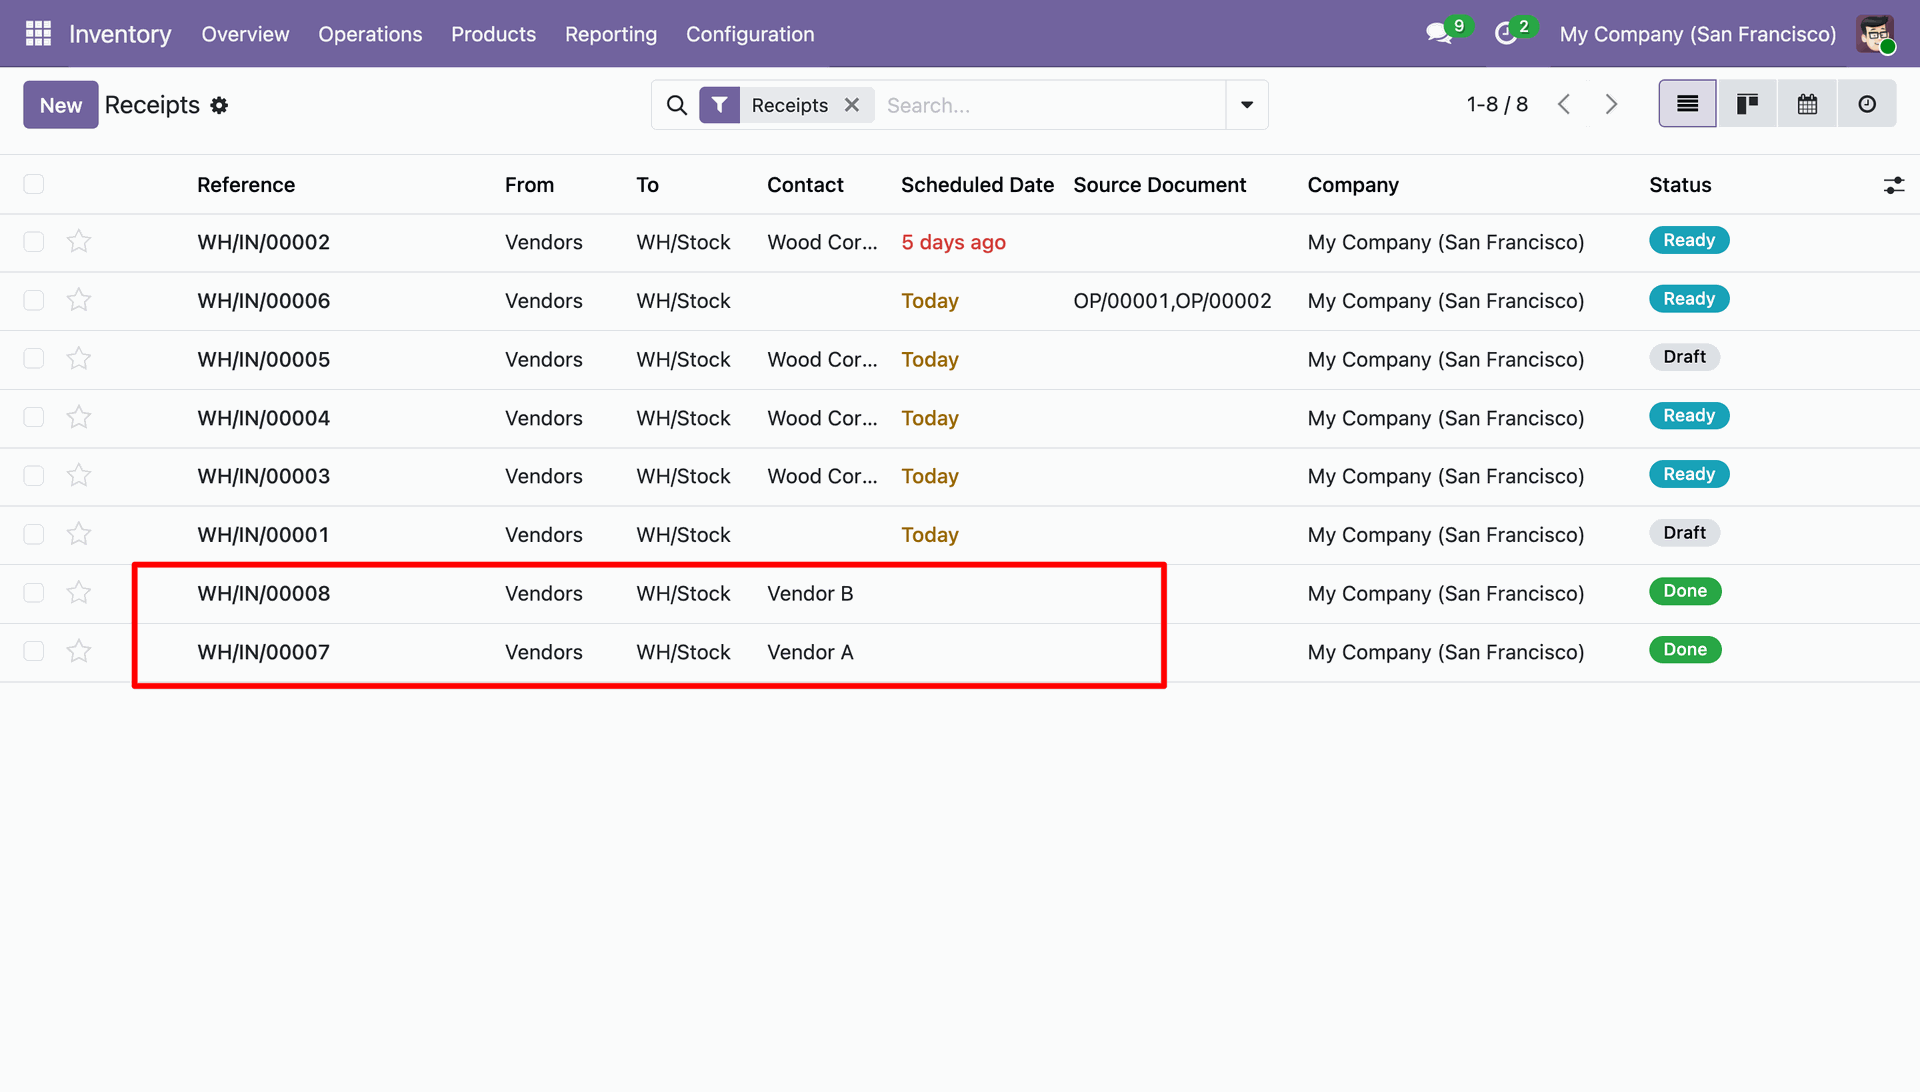Screen dimensions: 1920x1092
Task: Open the apps grid home menu
Action: pyautogui.click(x=38, y=34)
